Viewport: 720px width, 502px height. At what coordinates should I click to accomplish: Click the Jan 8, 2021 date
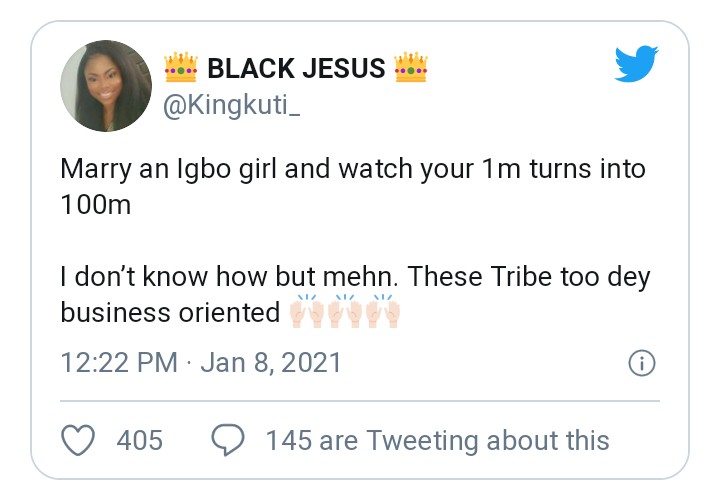(271, 363)
